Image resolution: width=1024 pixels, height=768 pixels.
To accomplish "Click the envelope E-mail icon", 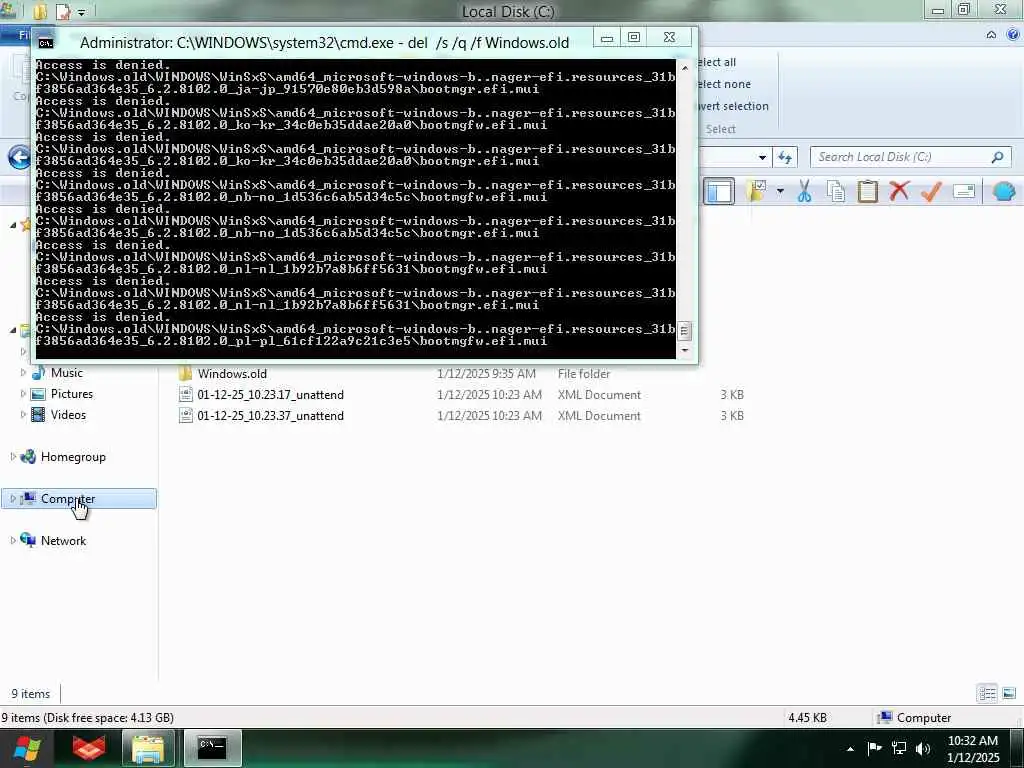I will tap(964, 191).
